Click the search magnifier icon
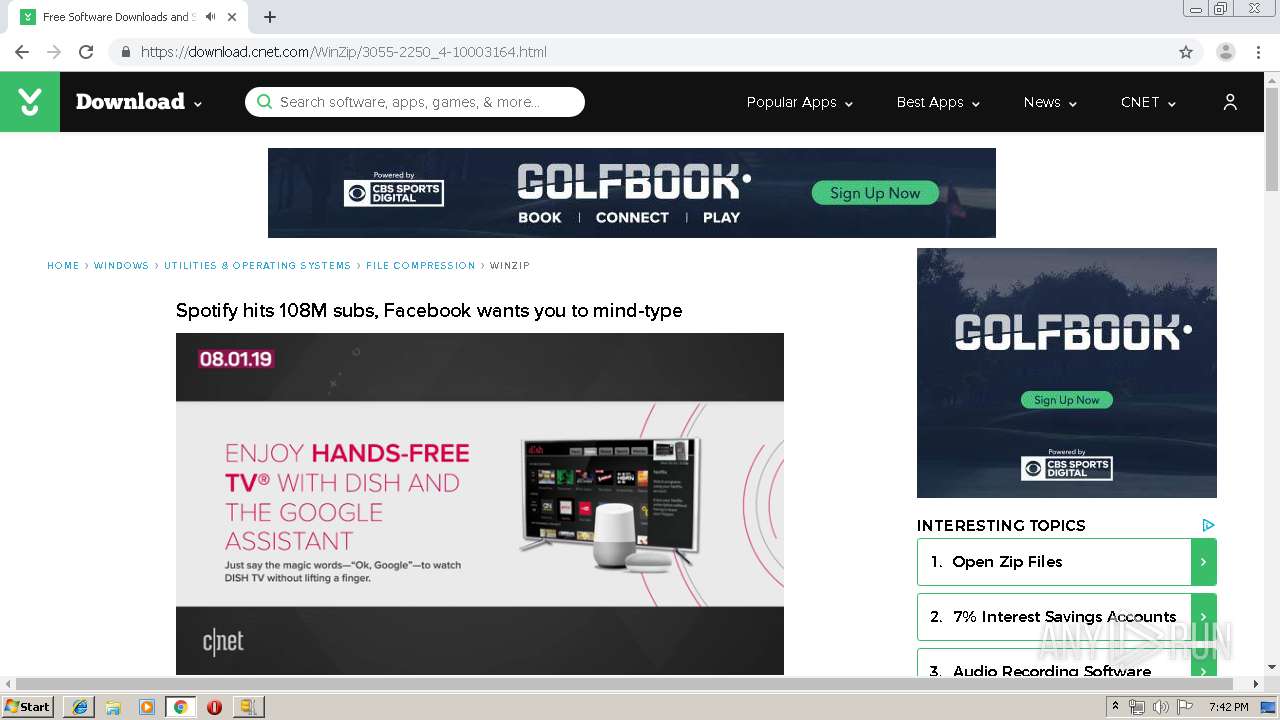 click(x=264, y=102)
